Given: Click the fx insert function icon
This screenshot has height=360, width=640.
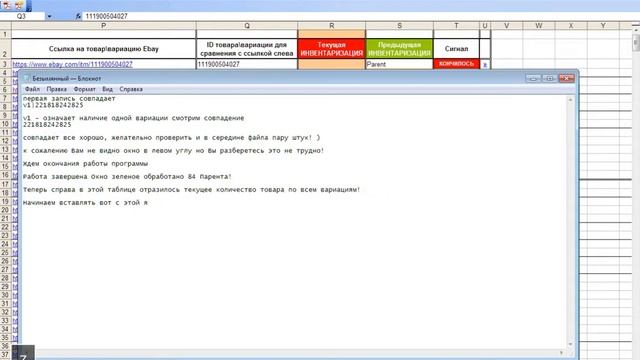Looking at the screenshot, I should (78, 16).
